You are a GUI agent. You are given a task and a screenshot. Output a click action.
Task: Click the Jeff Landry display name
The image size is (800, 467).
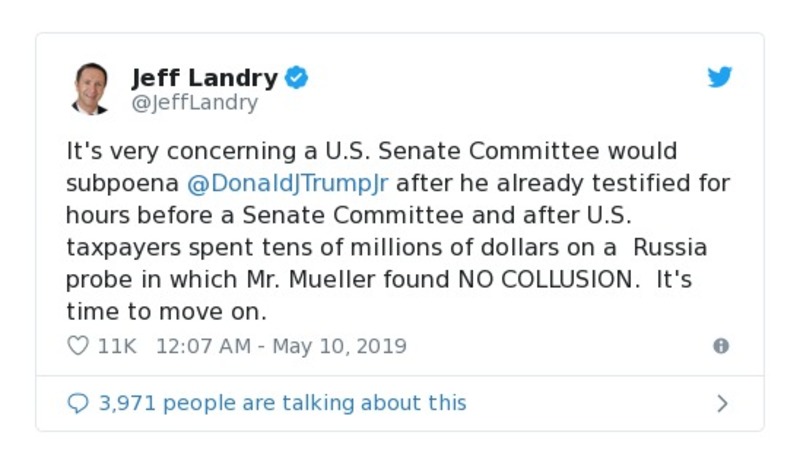click(204, 77)
